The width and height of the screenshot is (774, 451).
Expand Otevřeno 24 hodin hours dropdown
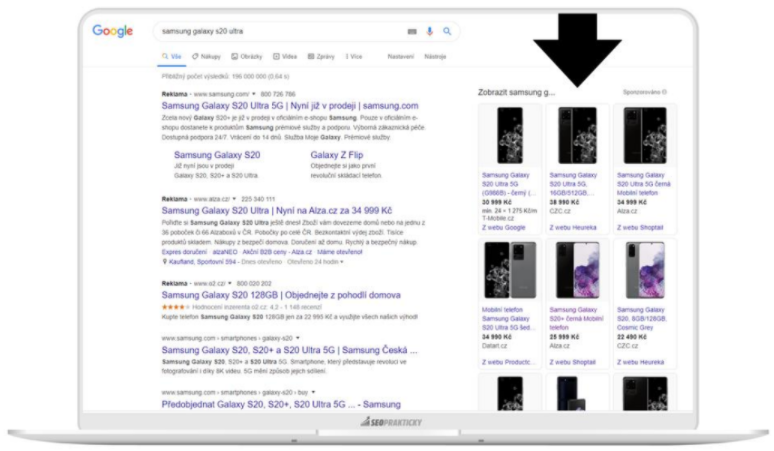[342, 262]
